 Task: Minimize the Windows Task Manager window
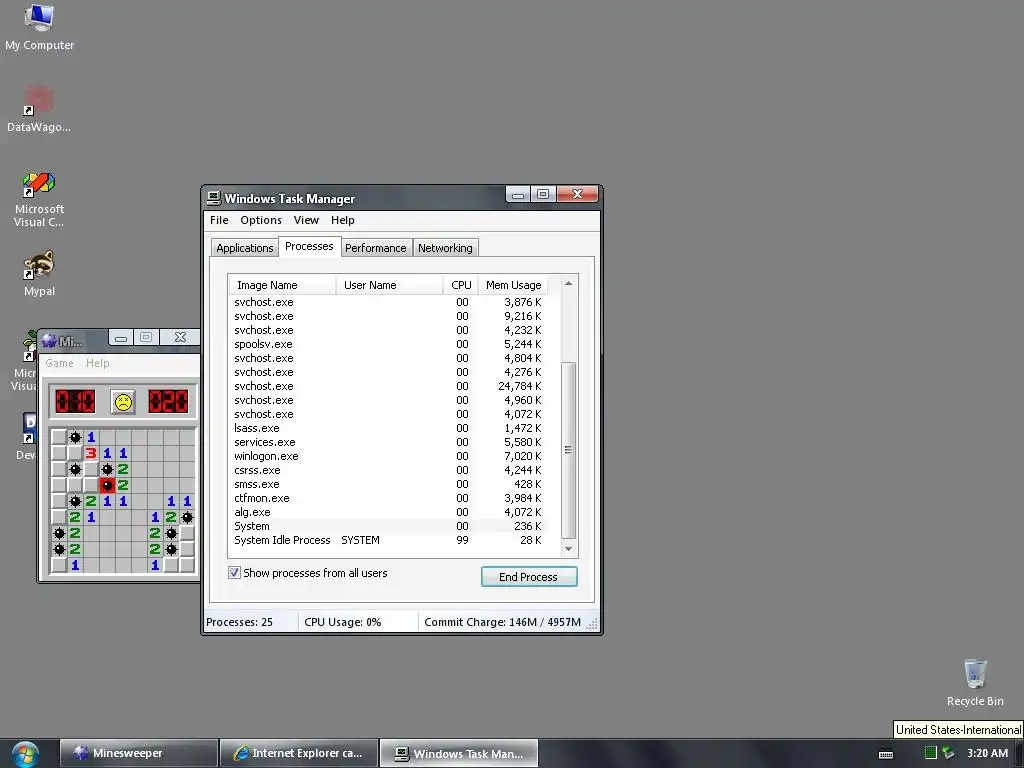[518, 195]
